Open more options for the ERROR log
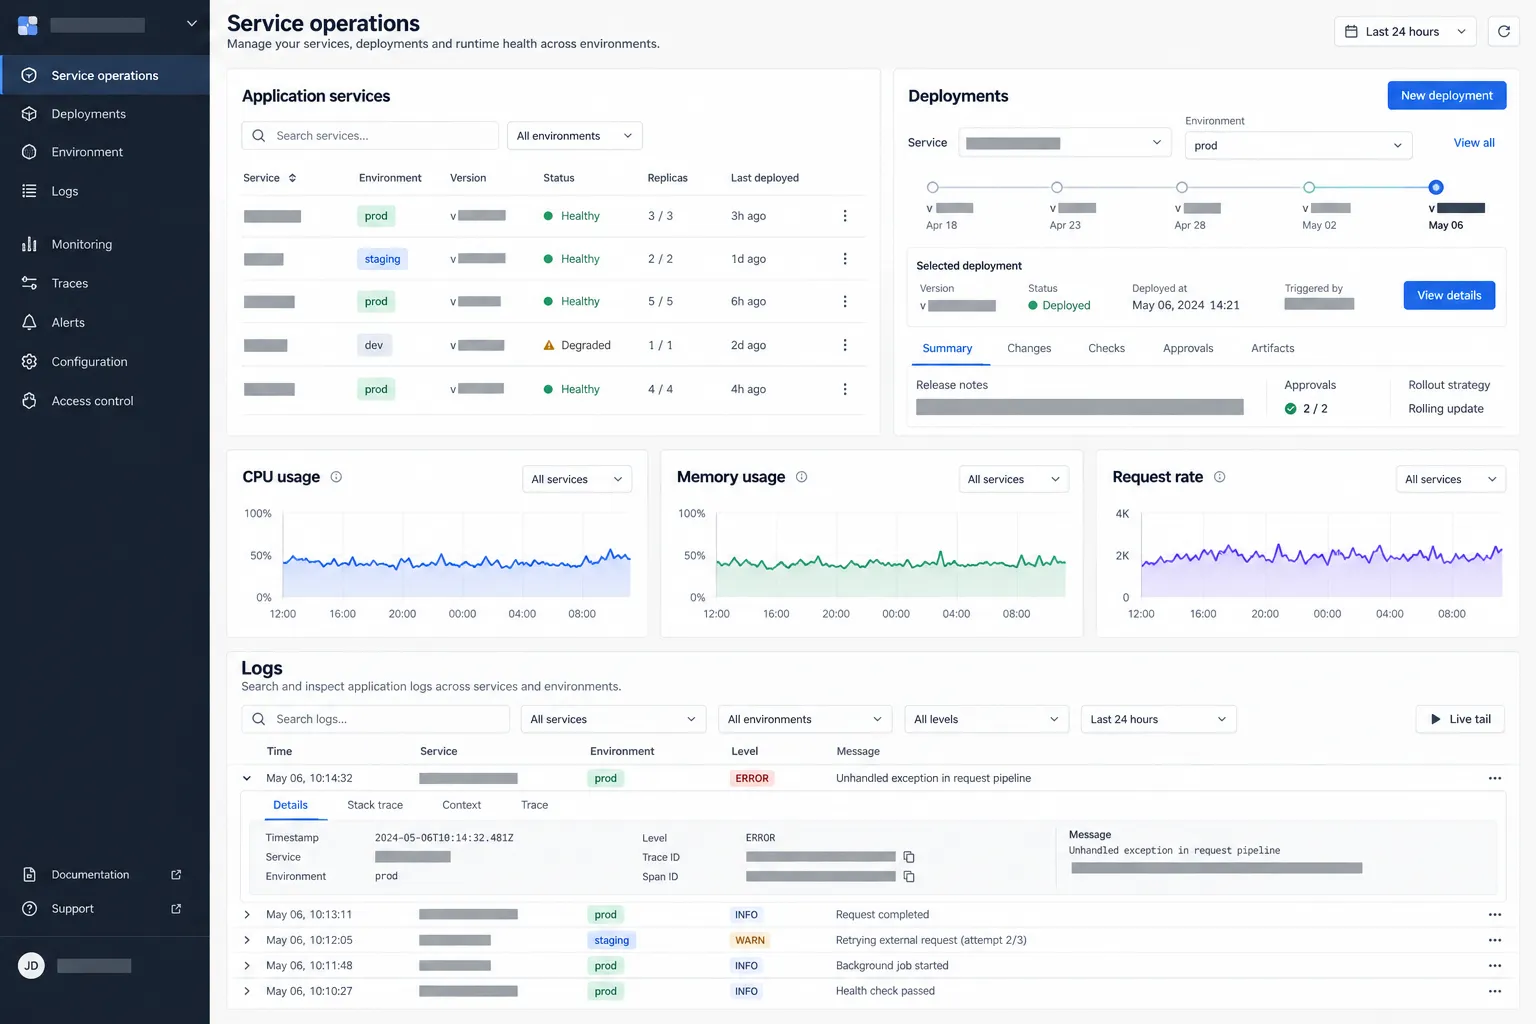Viewport: 1536px width, 1024px height. 1495,778
